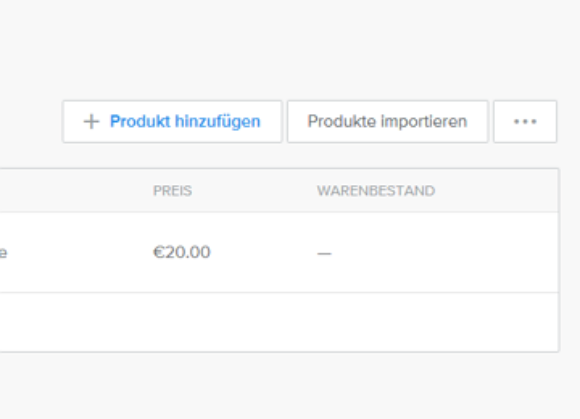Add a new product via Produkt hinzufügen
Screen dimensions: 580x419
(x=172, y=121)
